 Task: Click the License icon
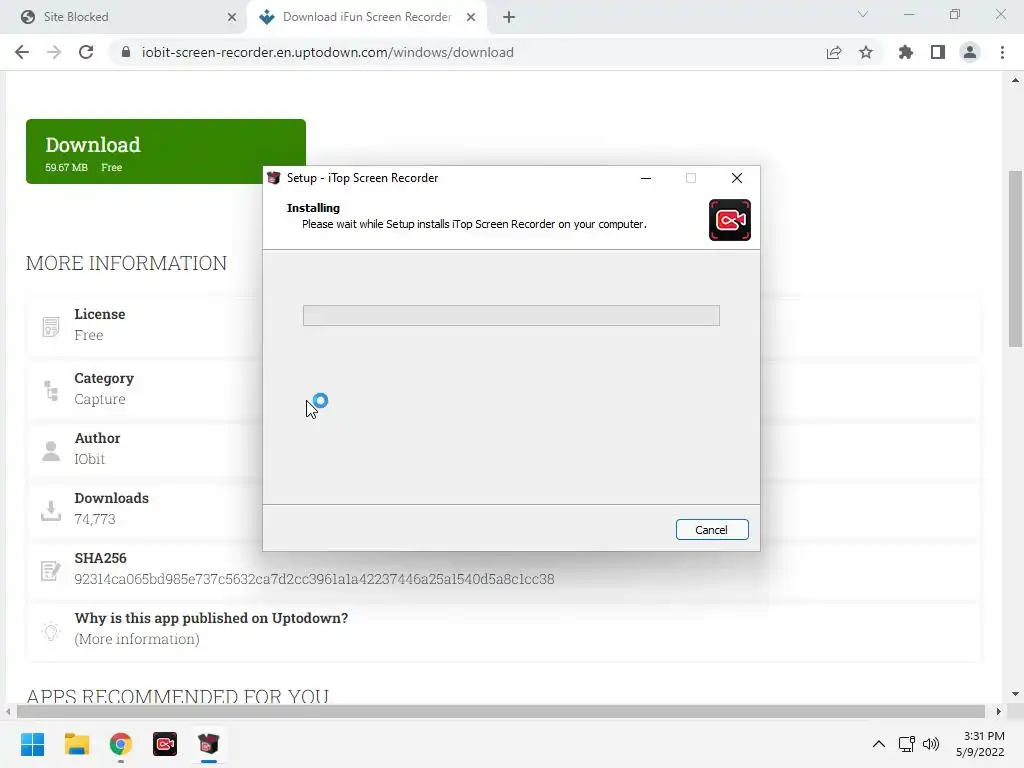(x=51, y=327)
